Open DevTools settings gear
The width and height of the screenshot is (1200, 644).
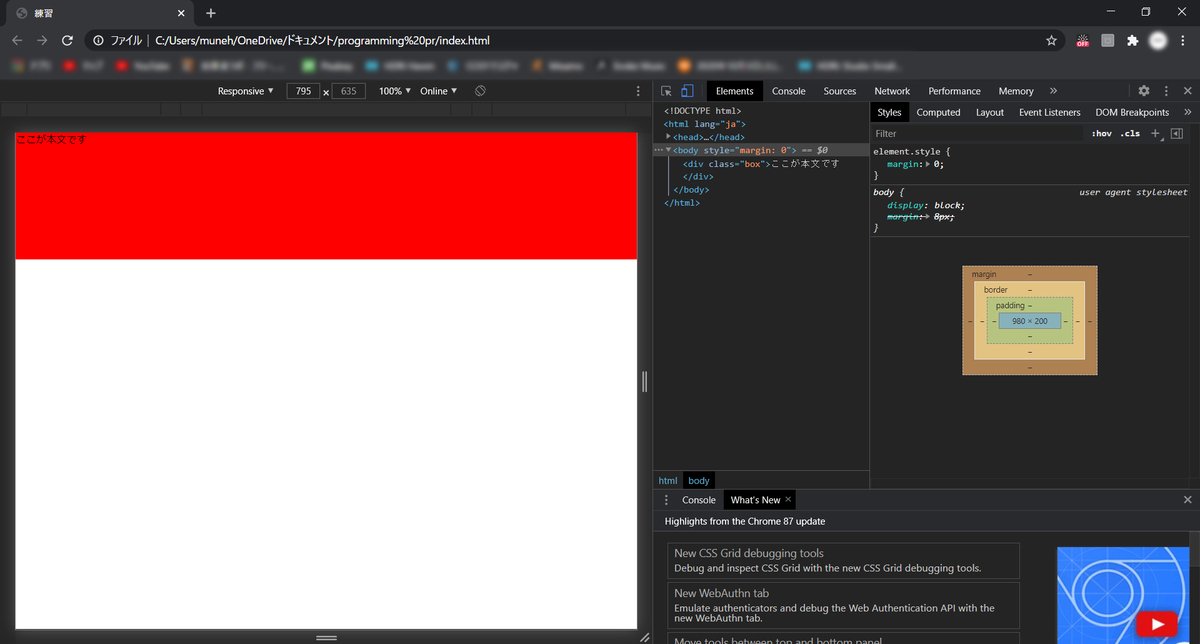point(1144,91)
